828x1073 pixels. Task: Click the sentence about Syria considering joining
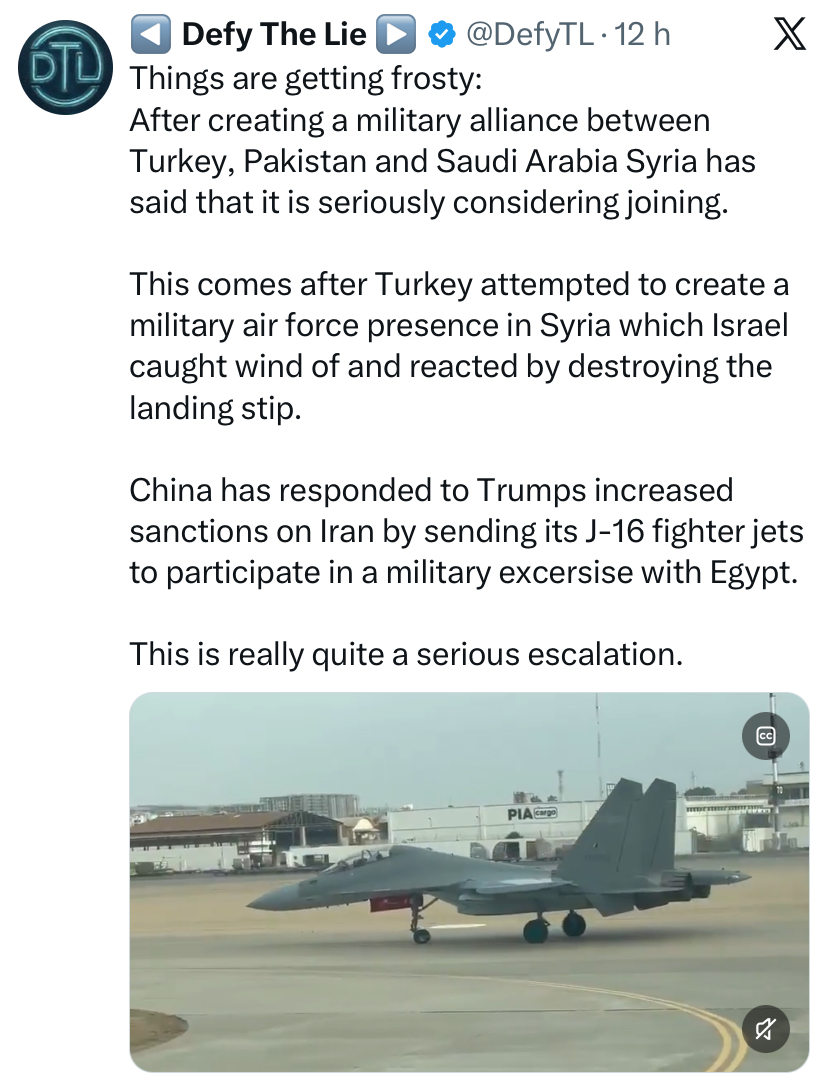coord(443,161)
